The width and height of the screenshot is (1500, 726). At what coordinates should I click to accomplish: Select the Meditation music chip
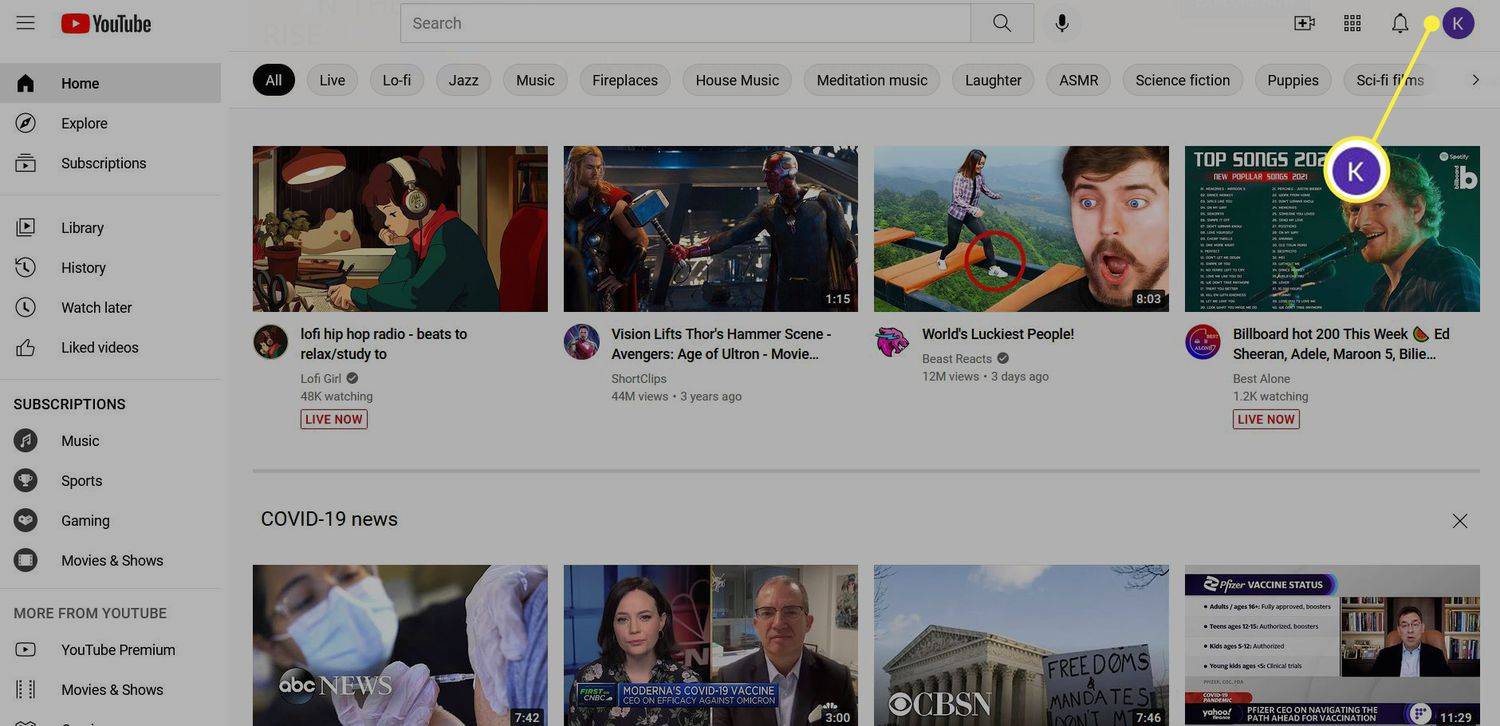872,80
